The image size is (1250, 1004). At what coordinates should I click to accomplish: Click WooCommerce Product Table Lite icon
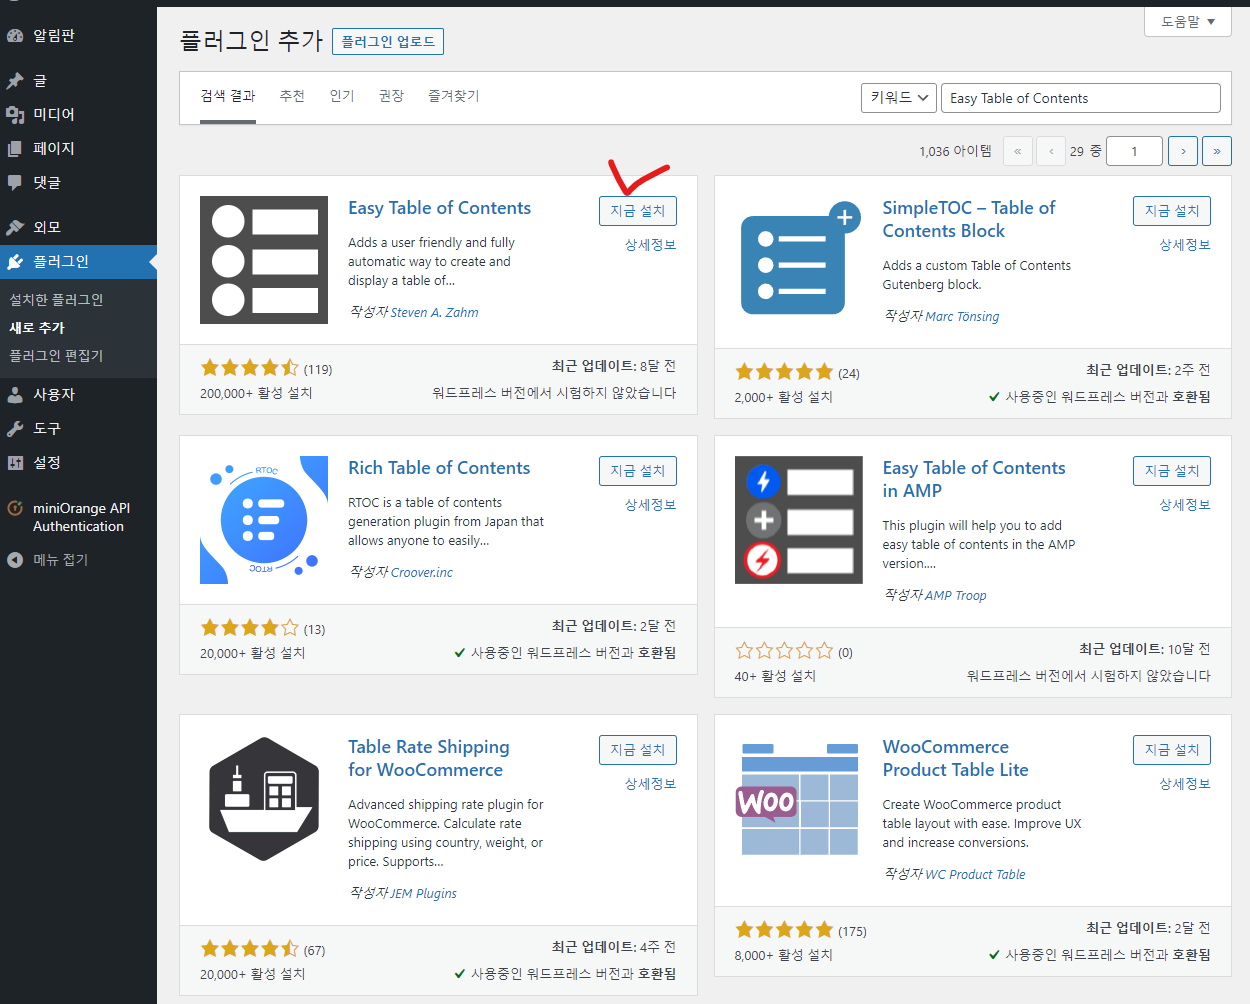(x=799, y=799)
